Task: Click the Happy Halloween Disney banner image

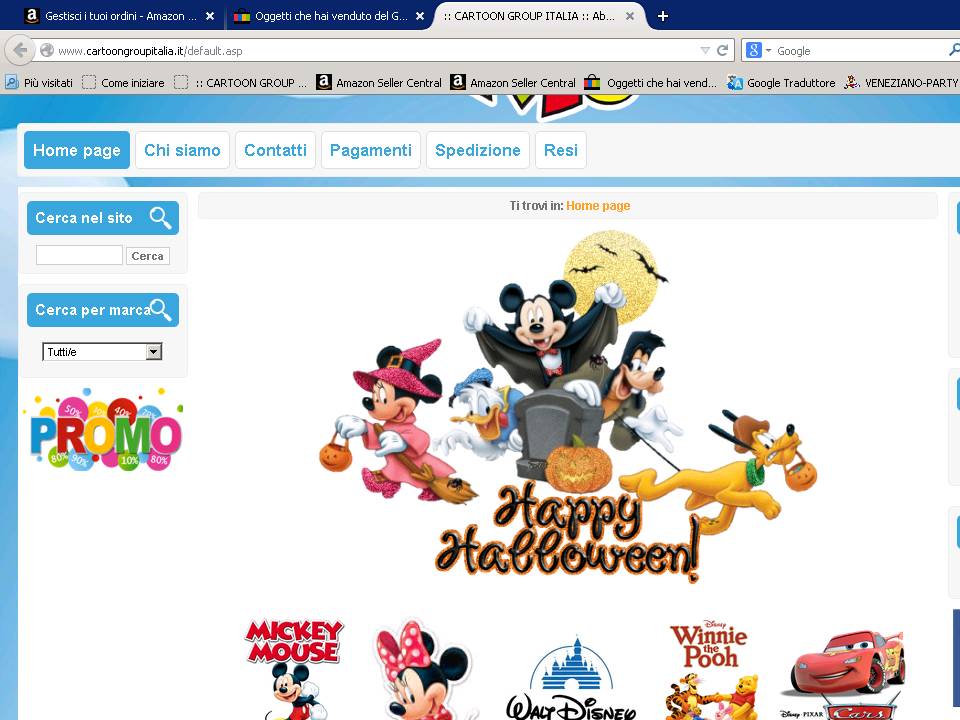Action: click(568, 407)
